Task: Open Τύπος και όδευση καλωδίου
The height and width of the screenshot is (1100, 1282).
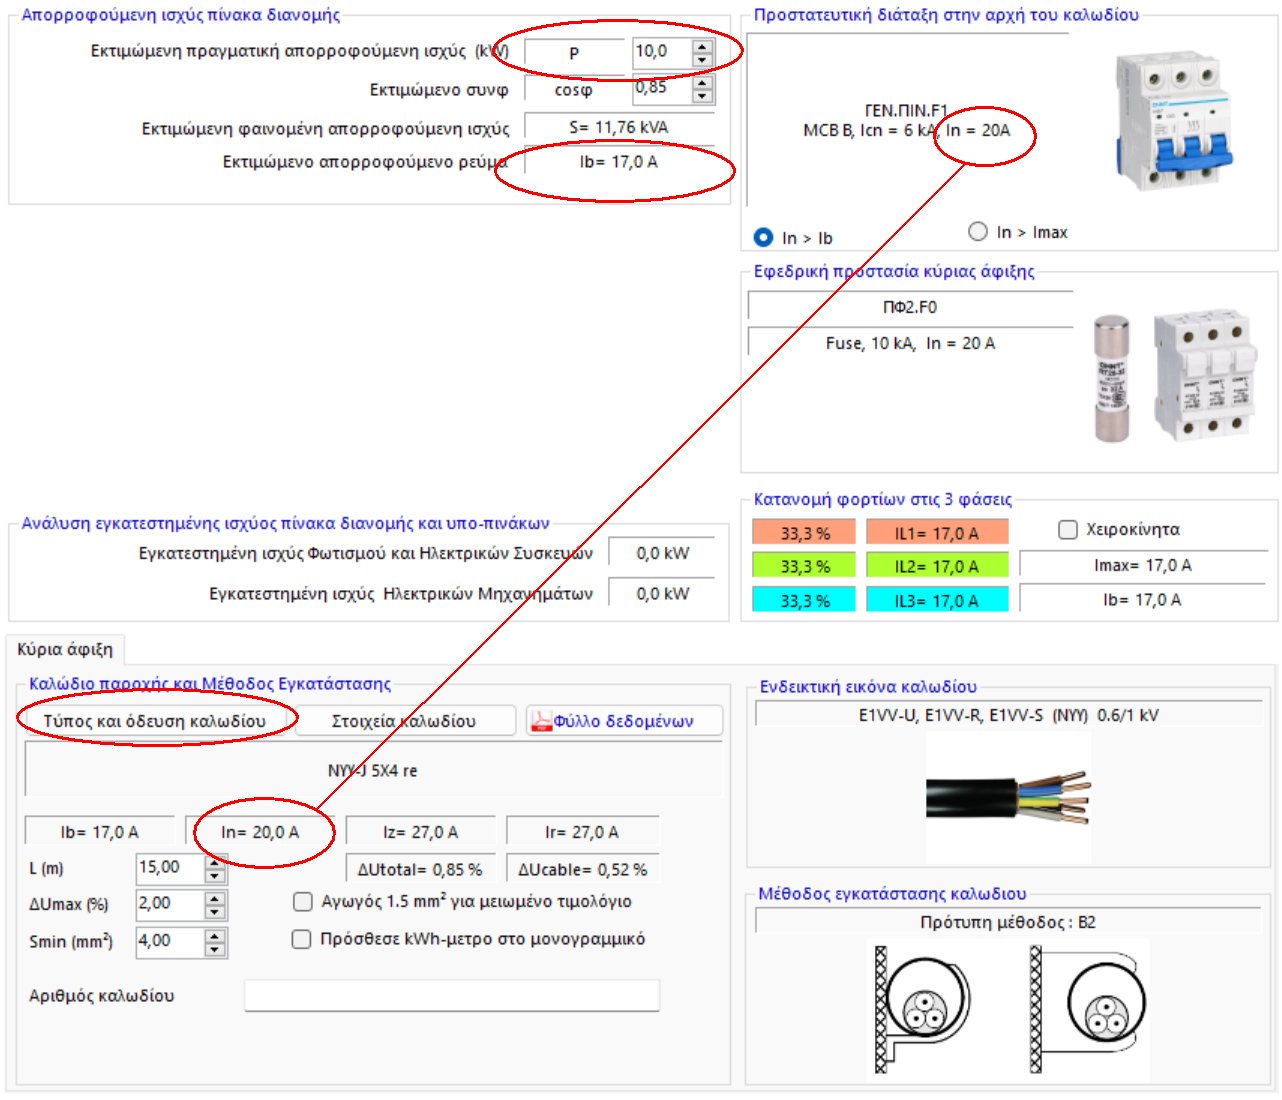Action: click(155, 721)
